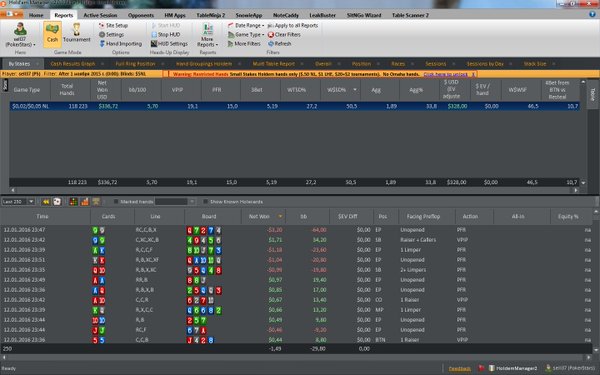Click the hands list horizontal scrollbar

coord(296,357)
